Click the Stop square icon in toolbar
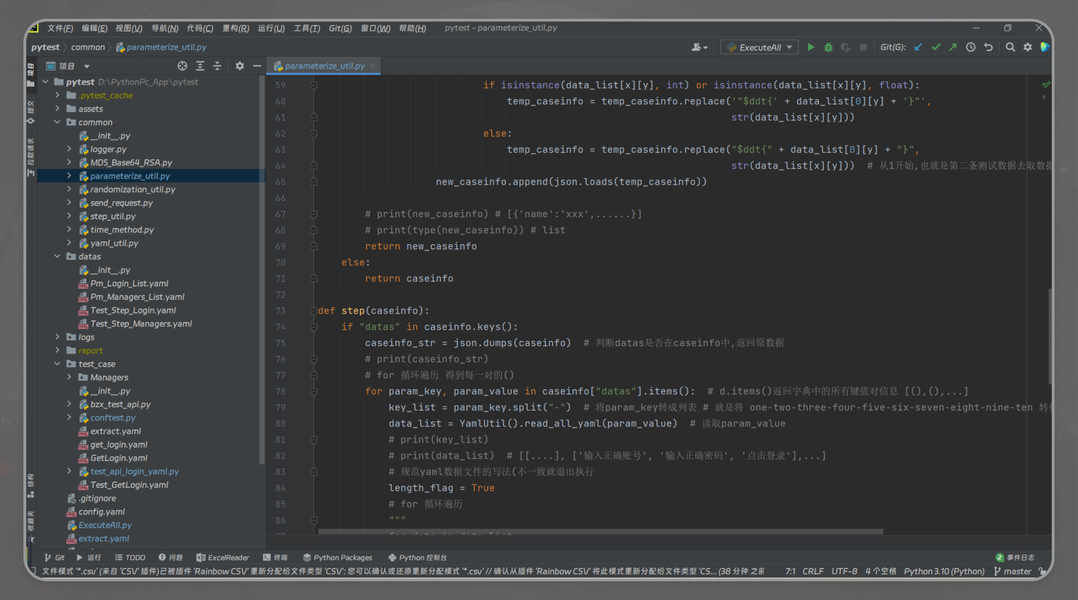Viewport: 1078px width, 600px height. coord(863,47)
